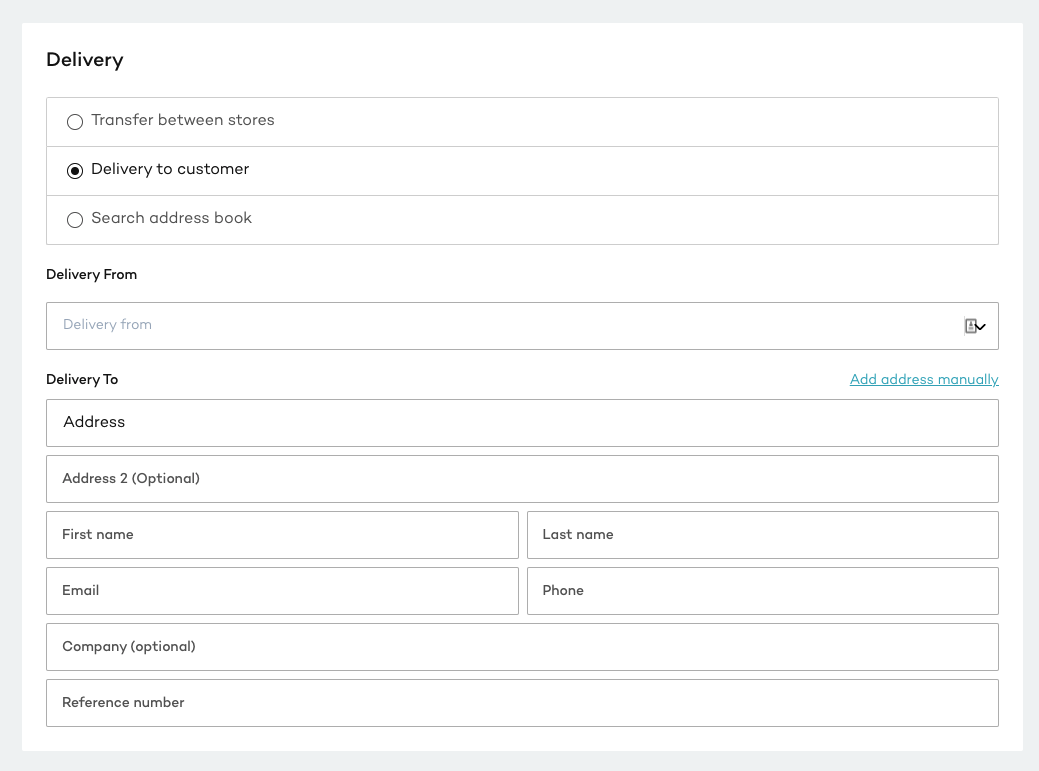Choose the Delivery to customer radio button
The height and width of the screenshot is (771, 1039).
coord(75,171)
